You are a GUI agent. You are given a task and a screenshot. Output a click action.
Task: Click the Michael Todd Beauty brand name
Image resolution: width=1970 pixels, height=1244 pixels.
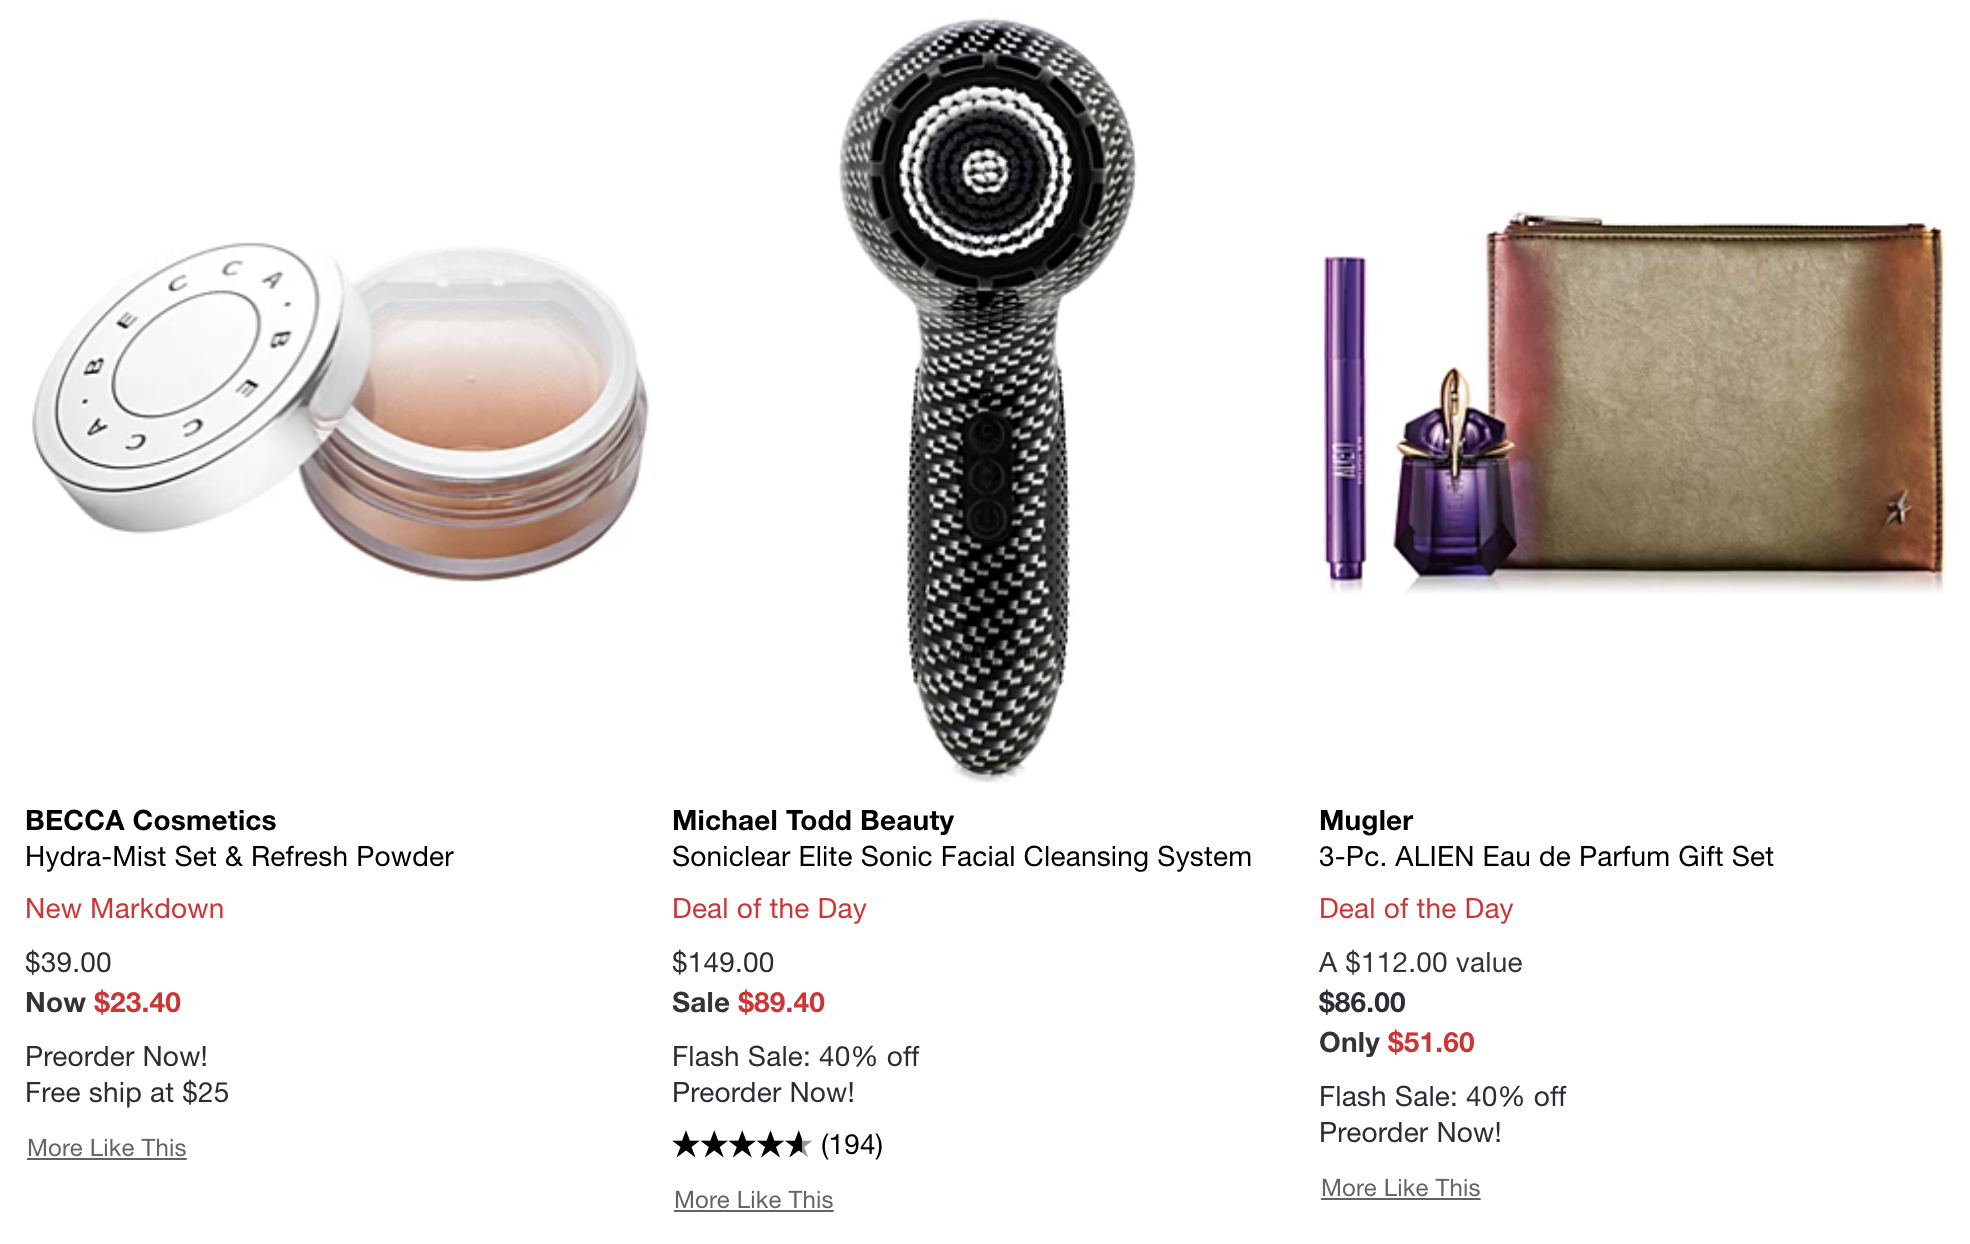813,820
